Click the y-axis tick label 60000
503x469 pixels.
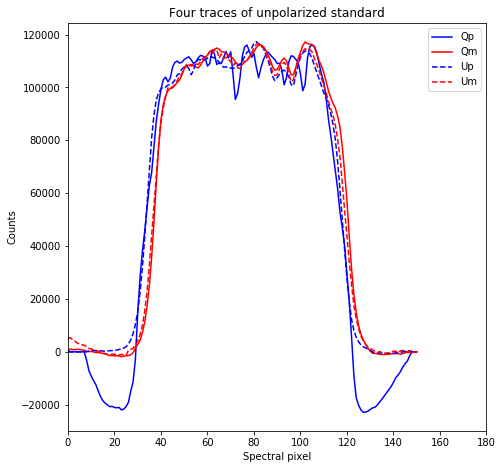point(45,193)
